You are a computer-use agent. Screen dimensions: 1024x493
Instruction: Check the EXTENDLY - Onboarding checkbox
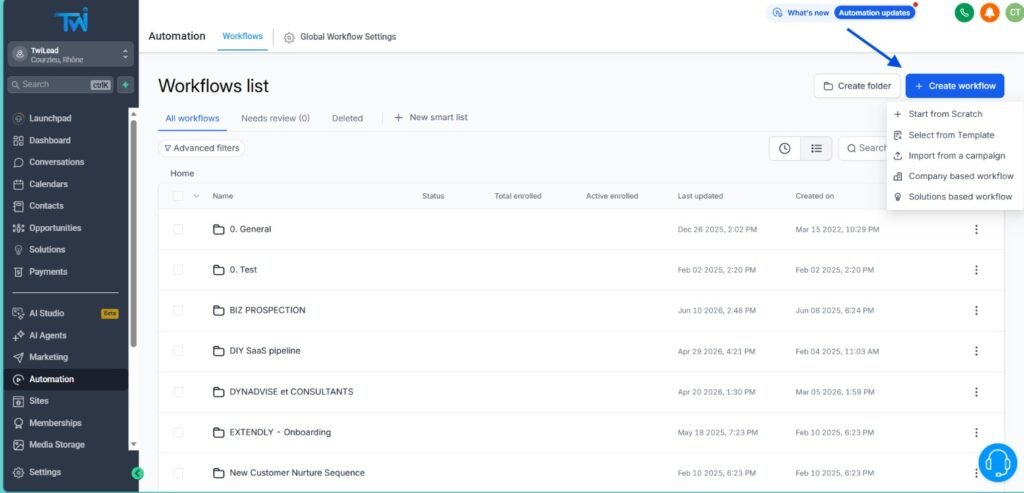tap(178, 432)
